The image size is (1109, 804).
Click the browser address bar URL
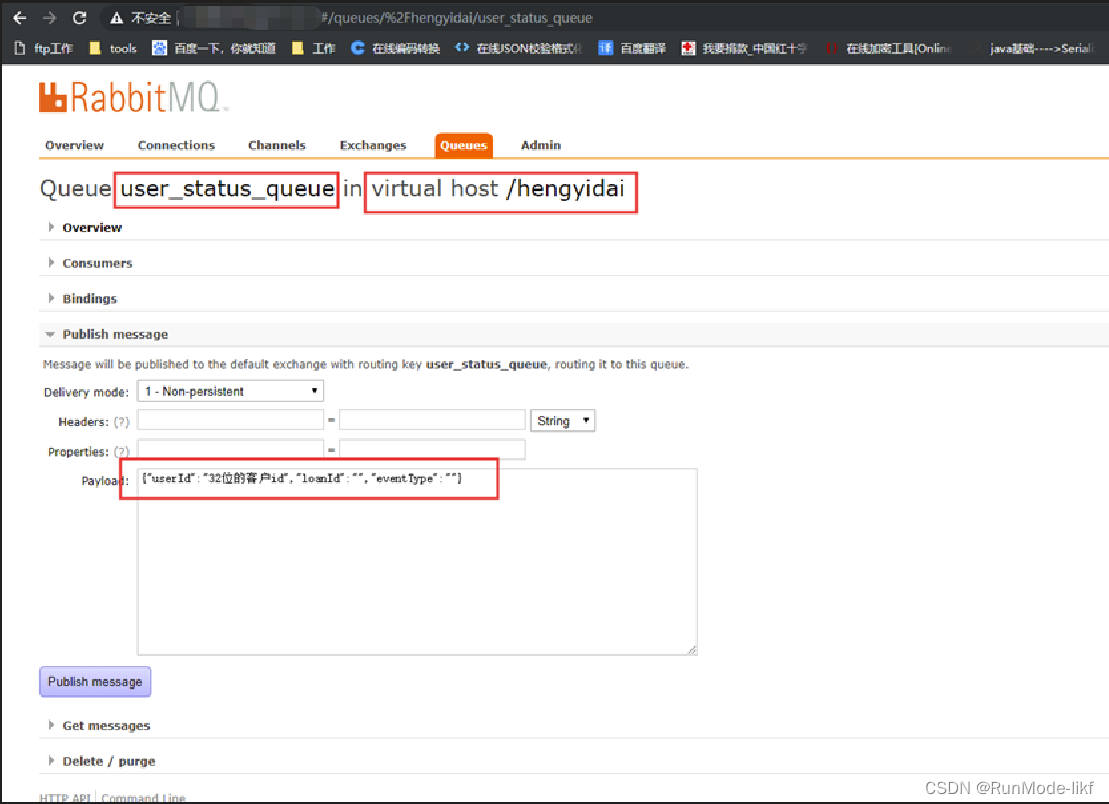tap(456, 18)
